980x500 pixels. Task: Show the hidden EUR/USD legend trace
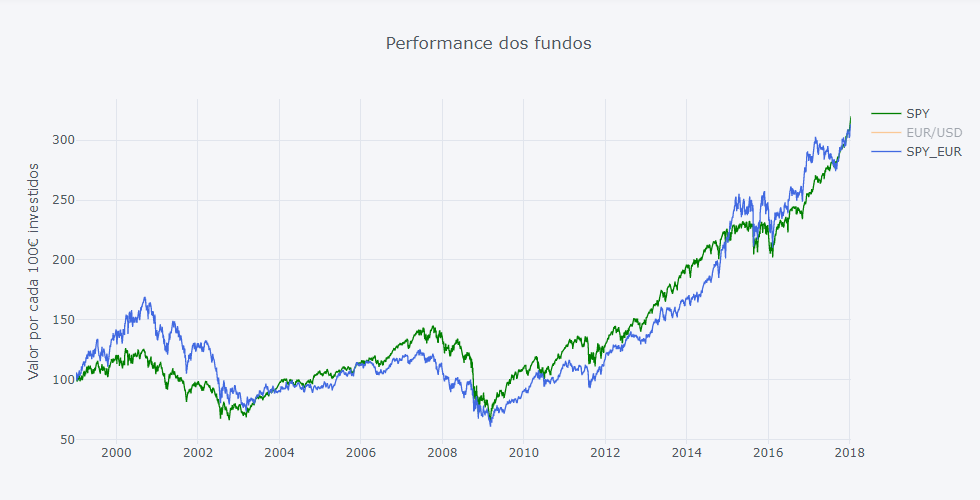click(x=933, y=133)
